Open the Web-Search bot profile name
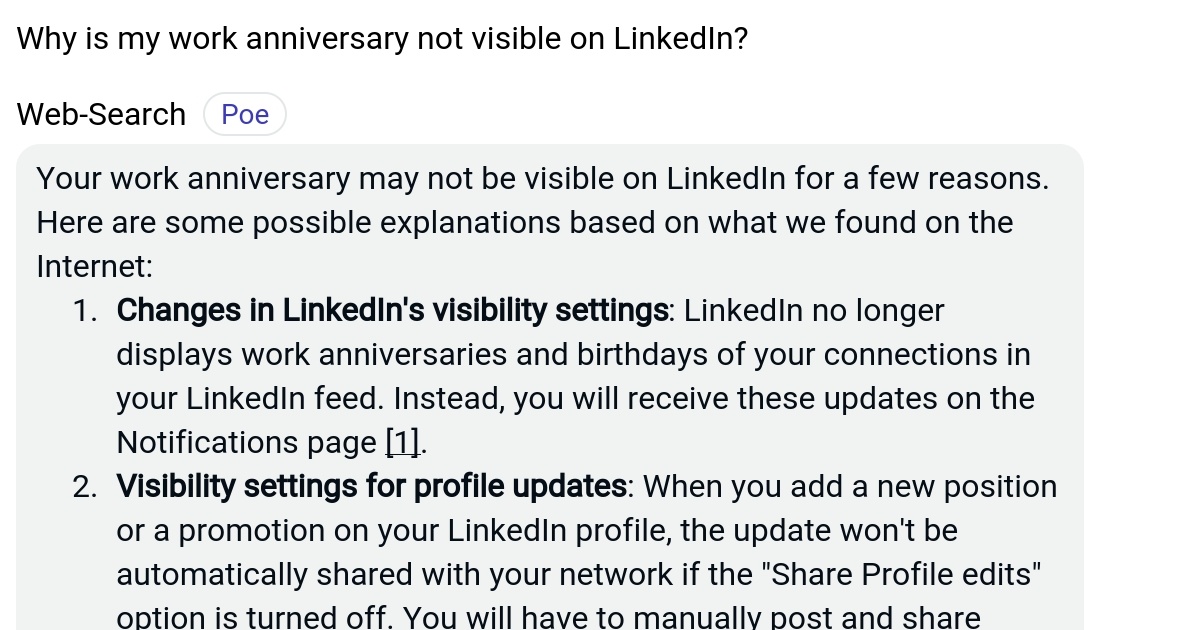This screenshot has width=1200, height=630. coord(100,113)
